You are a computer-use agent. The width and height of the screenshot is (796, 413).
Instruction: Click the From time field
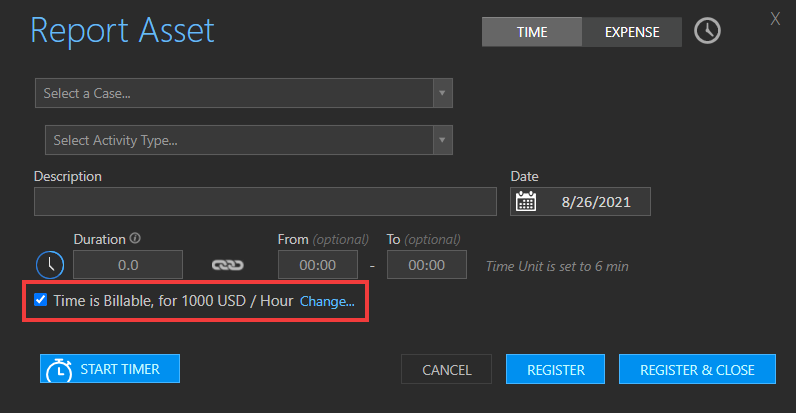pyautogui.click(x=318, y=264)
